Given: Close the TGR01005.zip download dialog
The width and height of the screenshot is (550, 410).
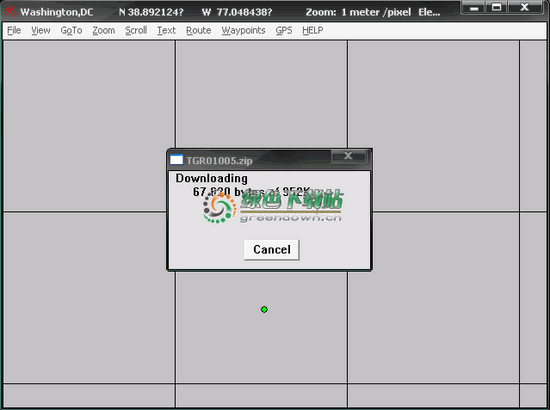Looking at the screenshot, I should [x=348, y=156].
